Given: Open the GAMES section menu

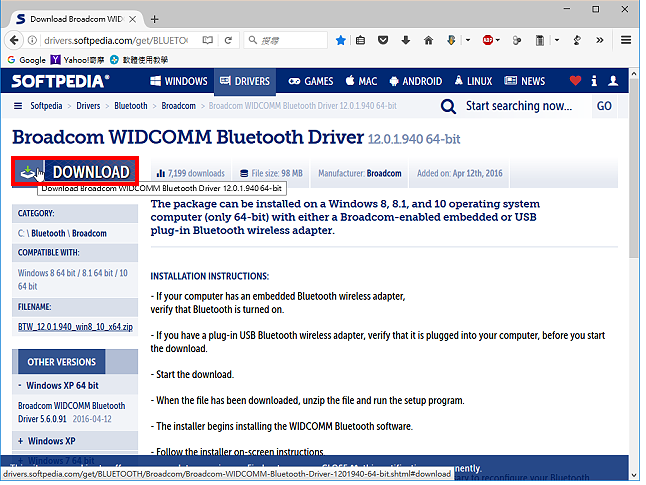Looking at the screenshot, I should coord(311,81).
